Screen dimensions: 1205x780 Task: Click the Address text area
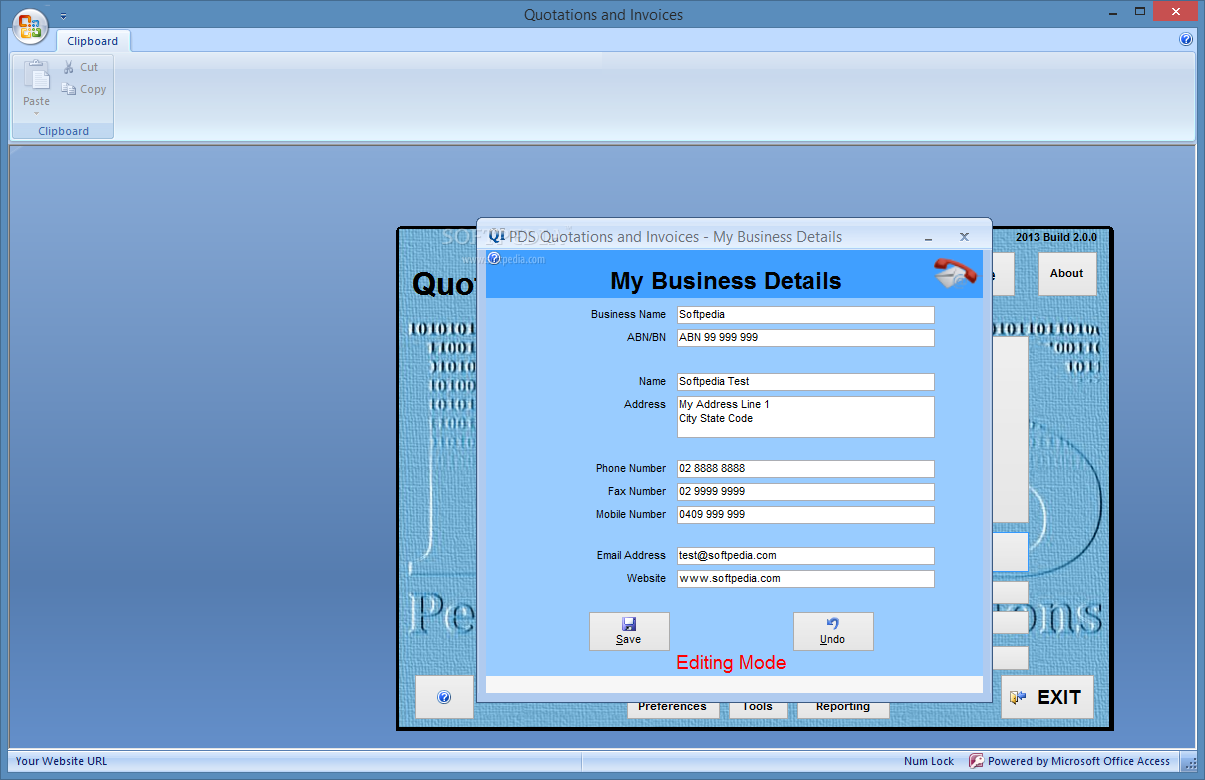[x=806, y=417]
